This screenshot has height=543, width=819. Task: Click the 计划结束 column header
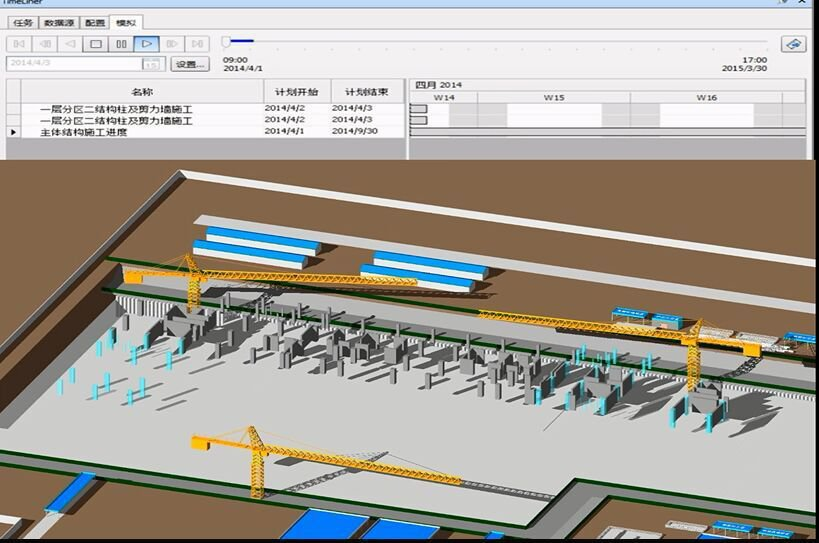point(367,91)
